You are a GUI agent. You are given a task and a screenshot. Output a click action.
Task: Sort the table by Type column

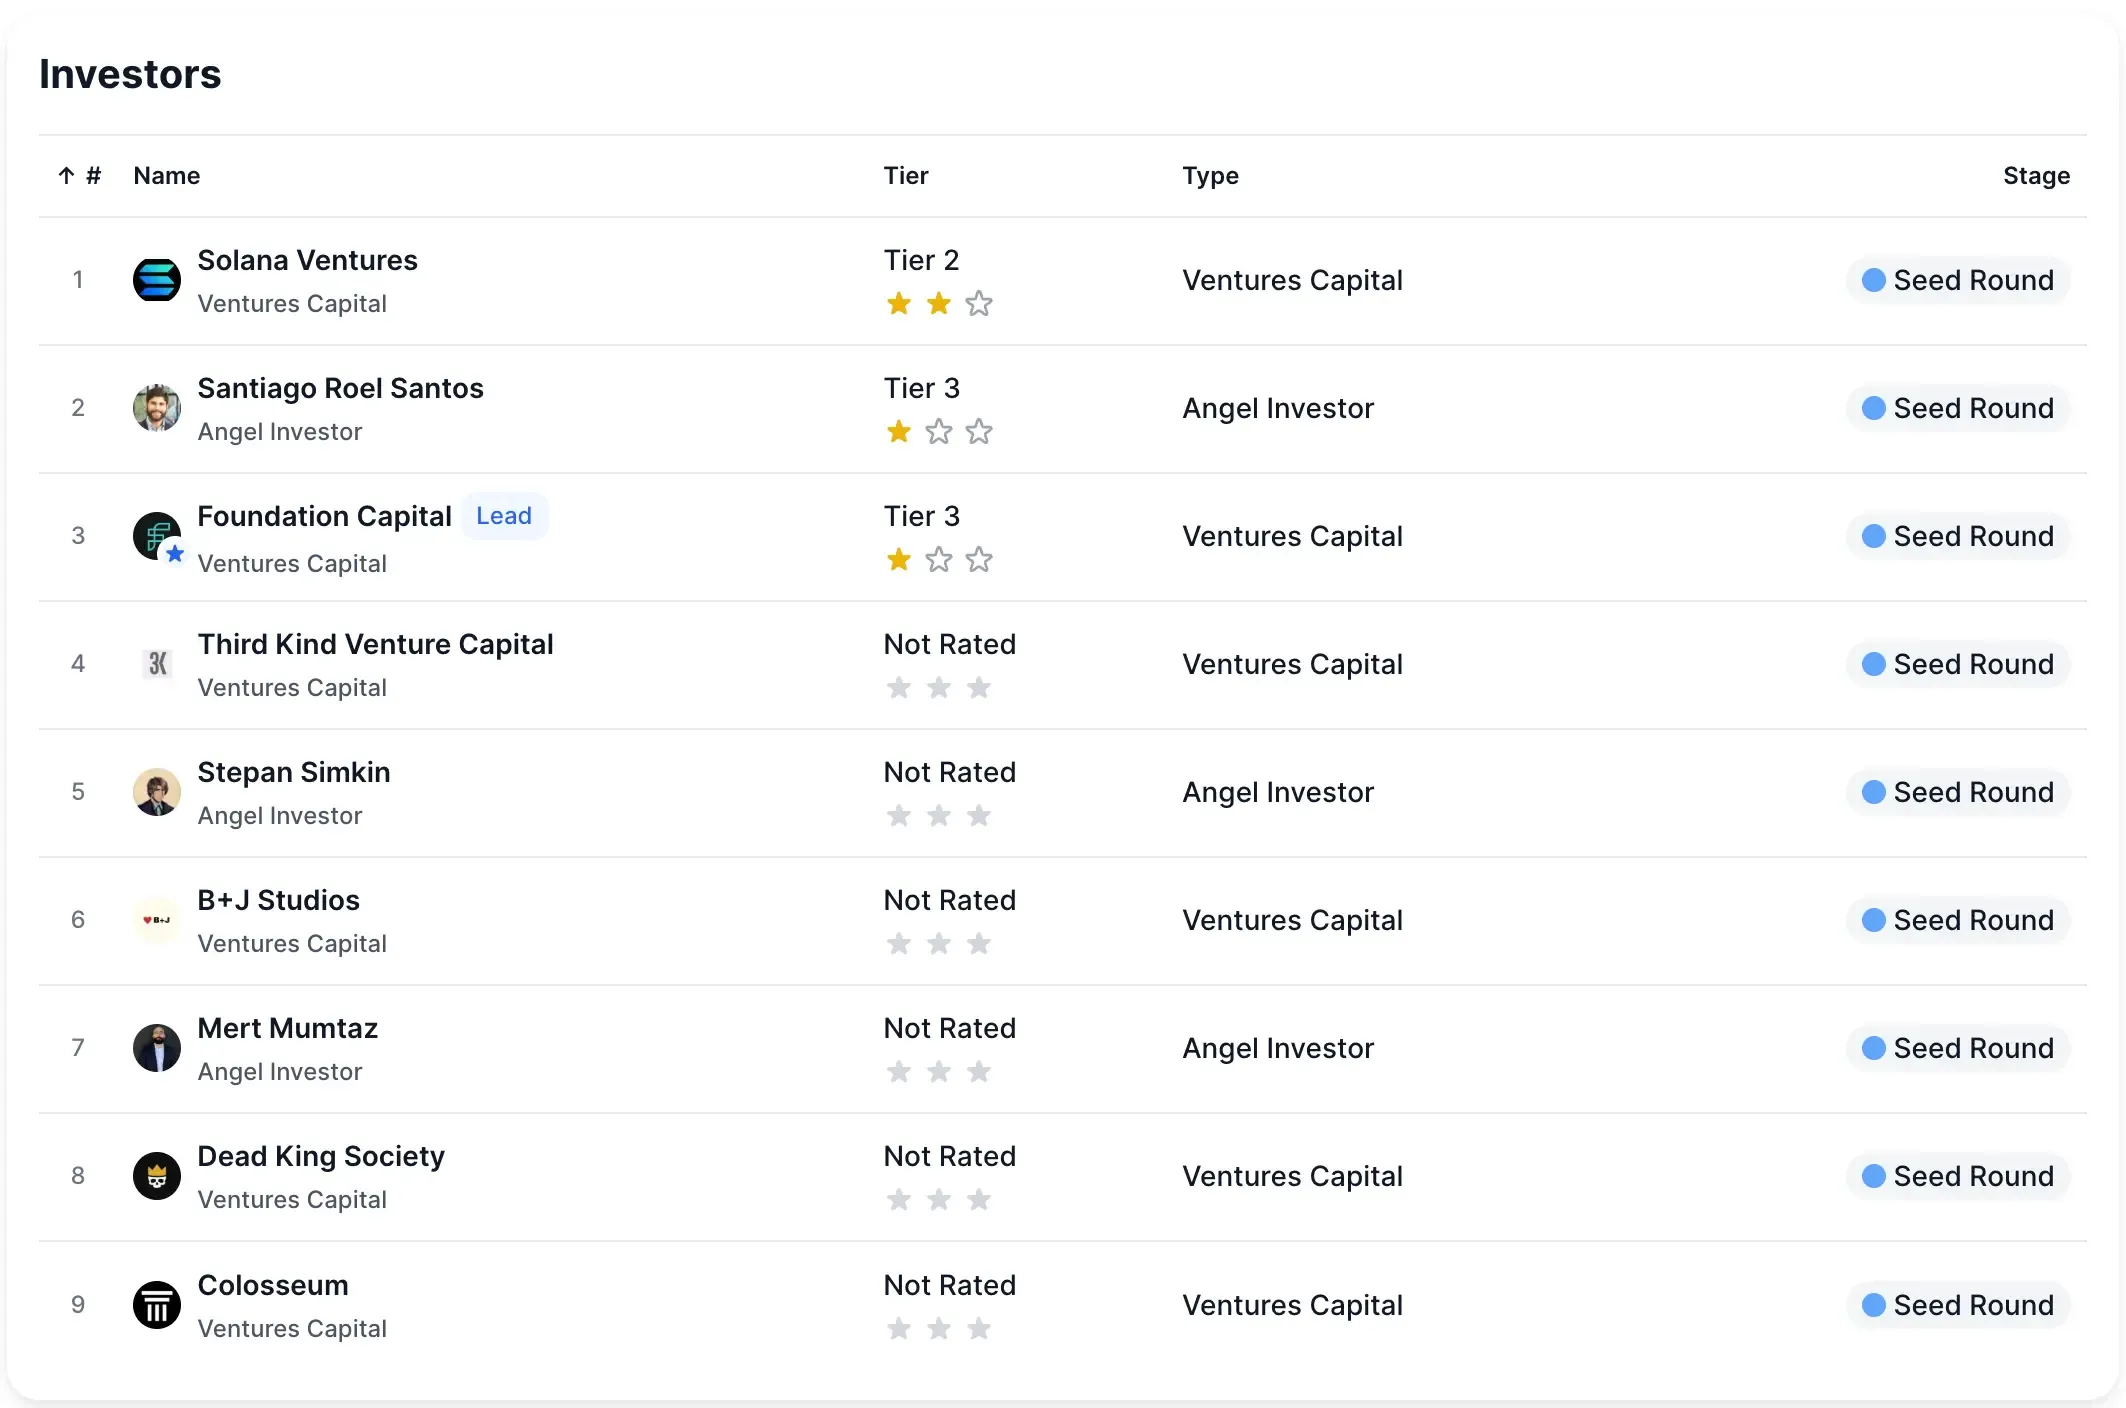coord(1210,176)
